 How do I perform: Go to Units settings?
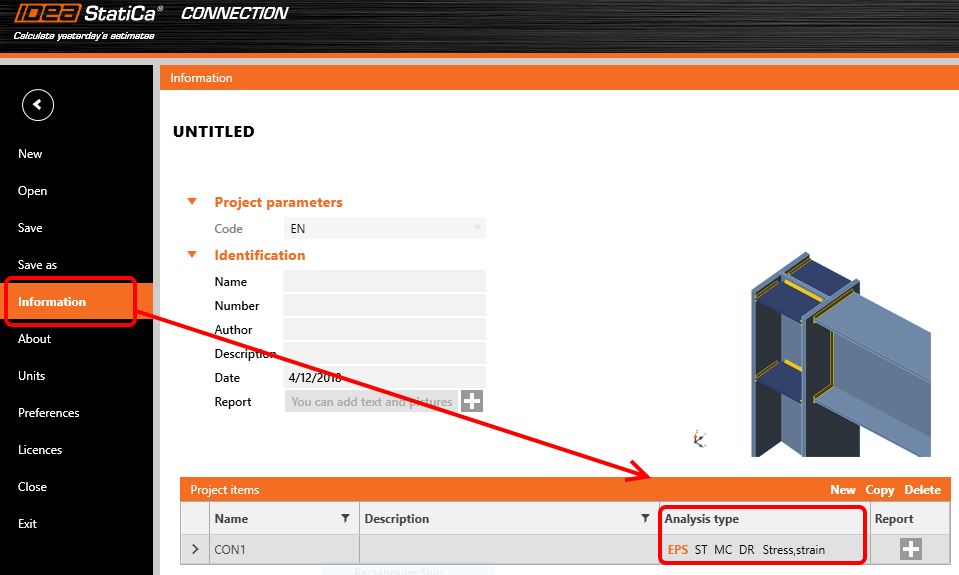coord(32,376)
